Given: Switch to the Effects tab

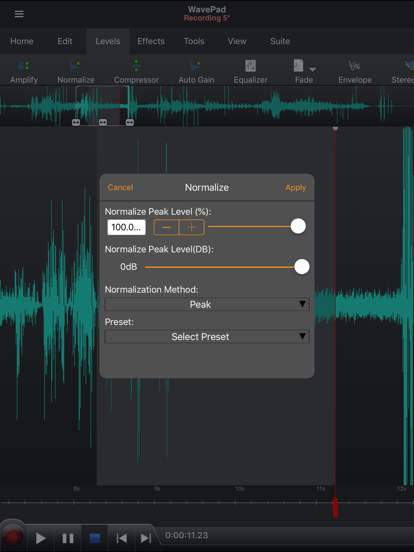Looking at the screenshot, I should (x=151, y=42).
